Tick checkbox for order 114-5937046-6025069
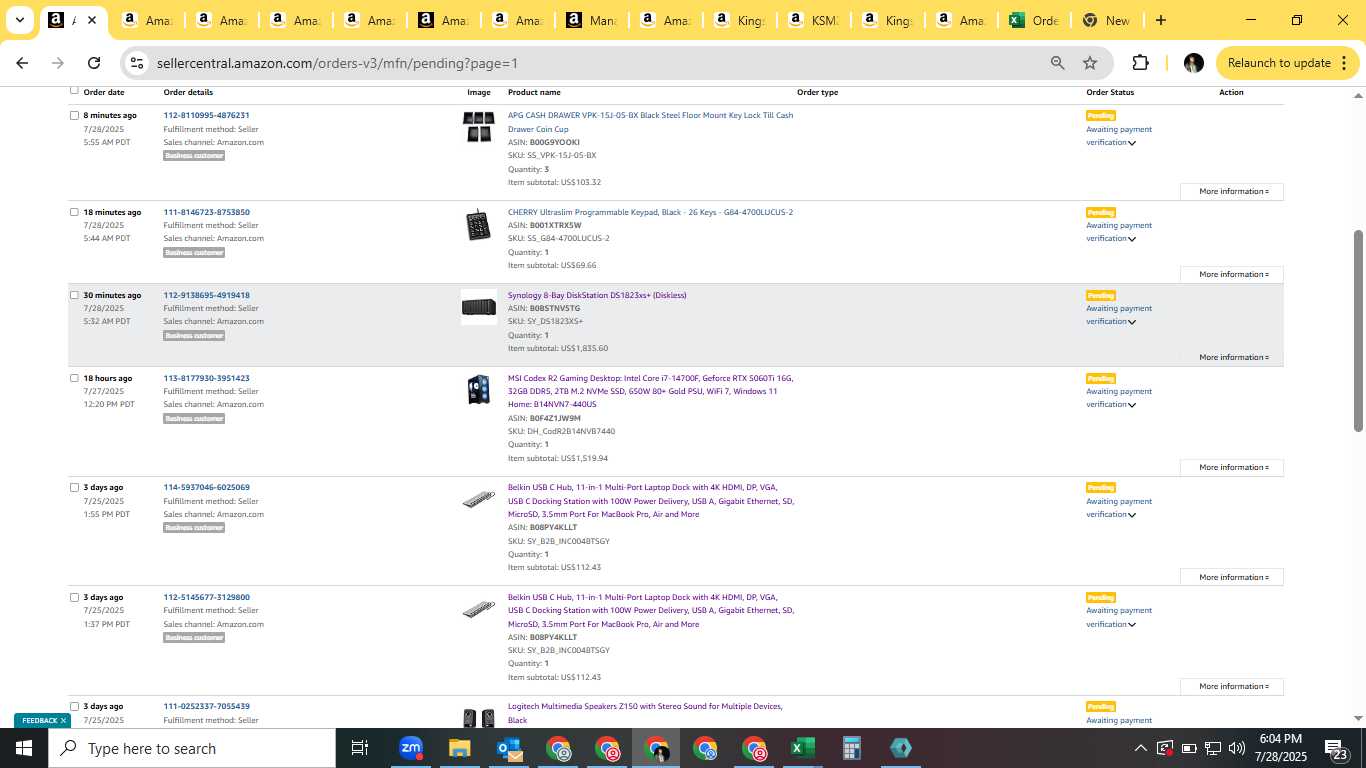The image size is (1366, 768). point(74,487)
